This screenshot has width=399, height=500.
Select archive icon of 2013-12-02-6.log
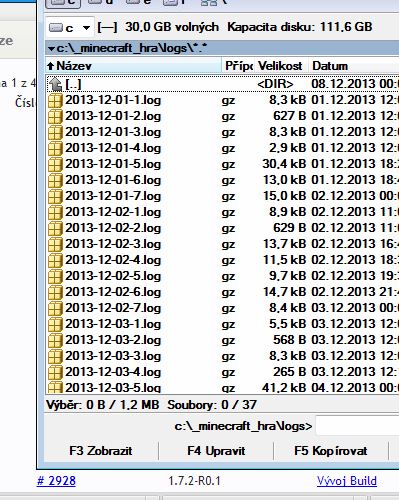tap(55, 292)
